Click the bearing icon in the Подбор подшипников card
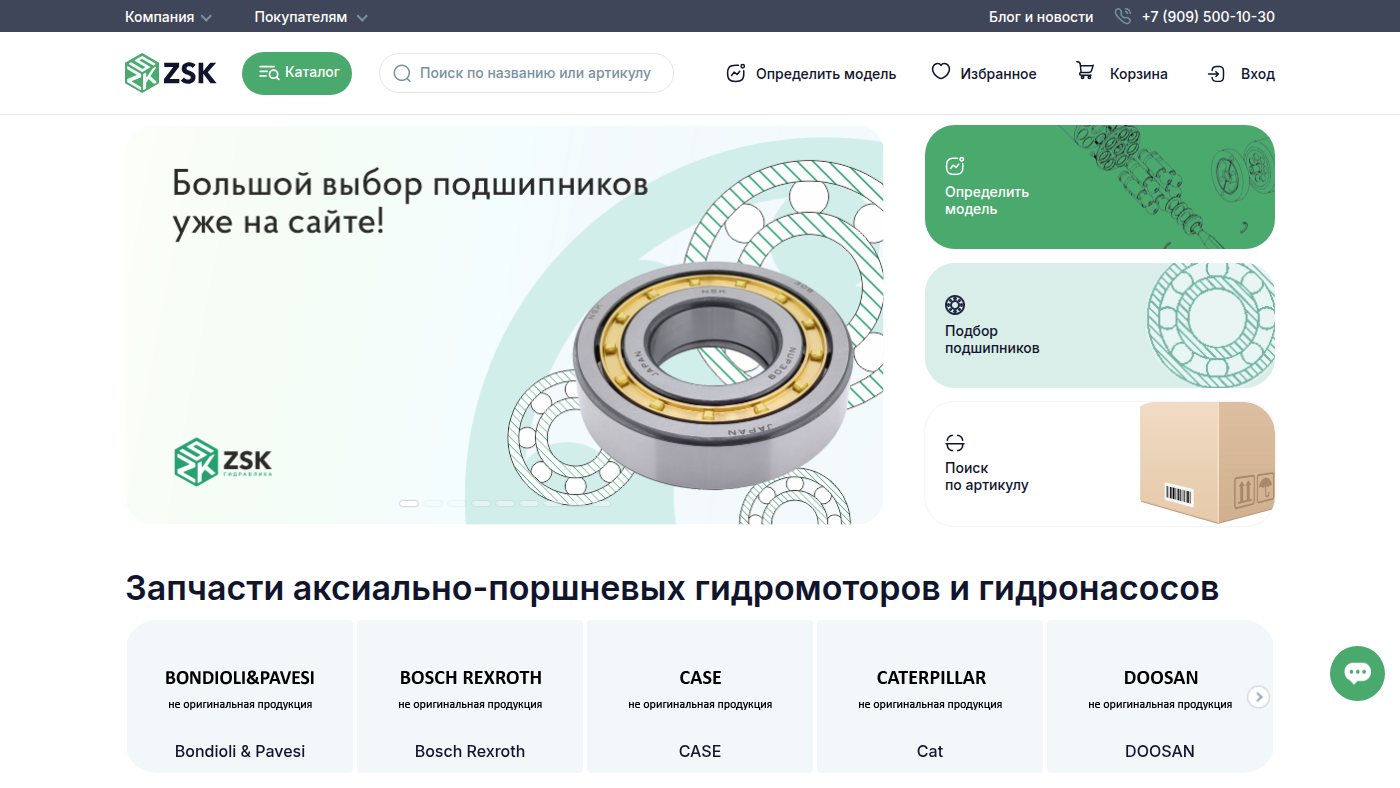The height and width of the screenshot is (788, 1400). point(955,305)
